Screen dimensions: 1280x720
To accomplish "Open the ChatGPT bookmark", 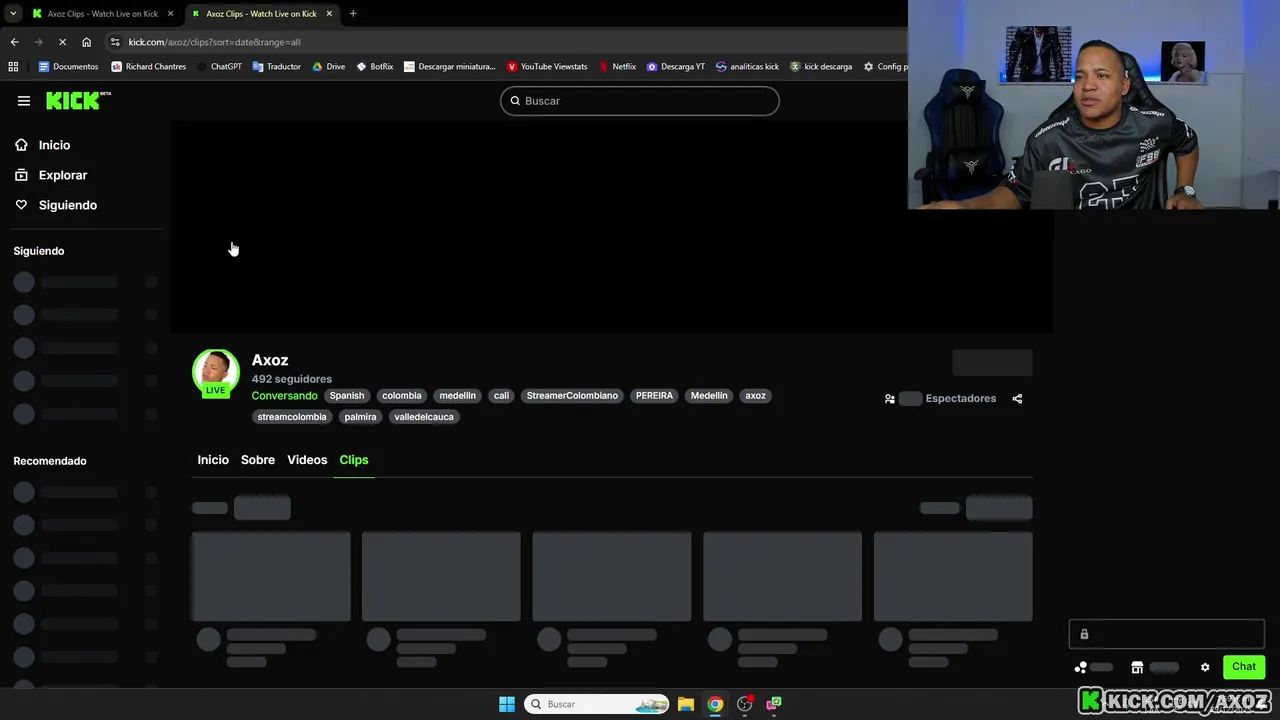I will click(219, 67).
